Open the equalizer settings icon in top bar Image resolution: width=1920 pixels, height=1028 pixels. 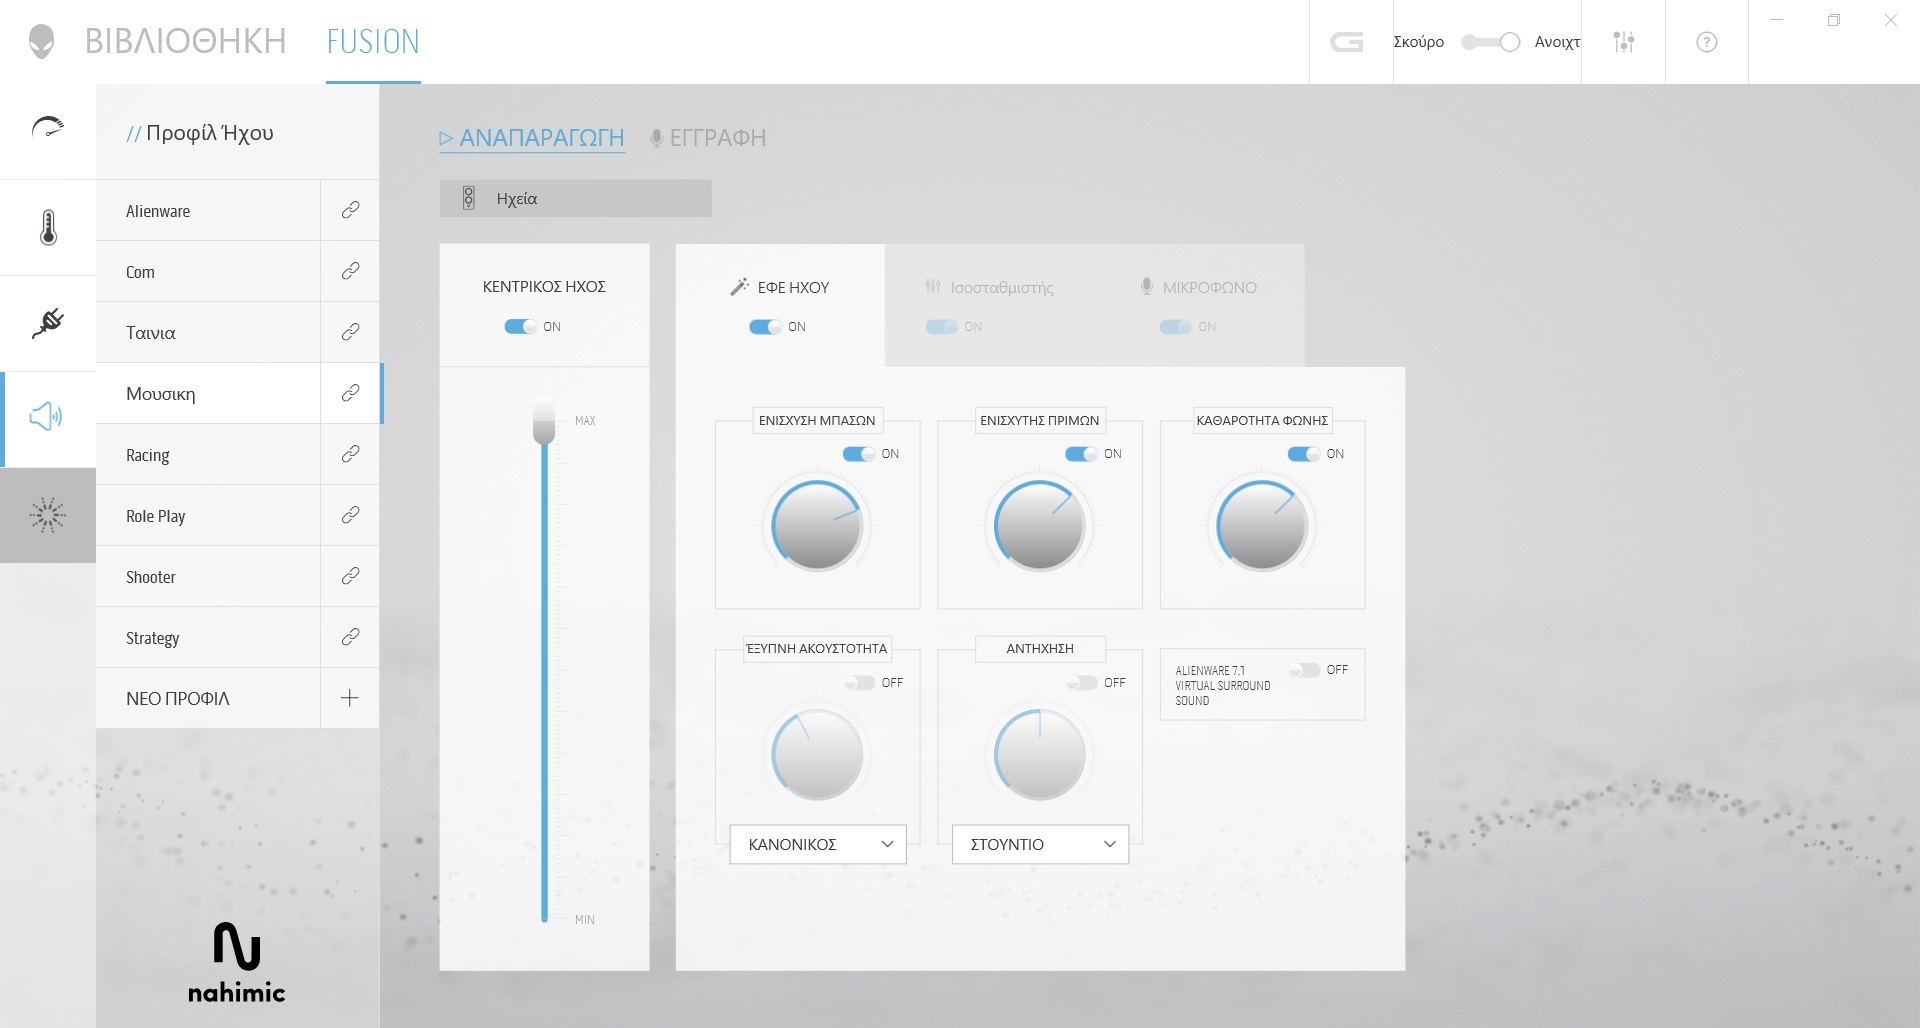1624,42
